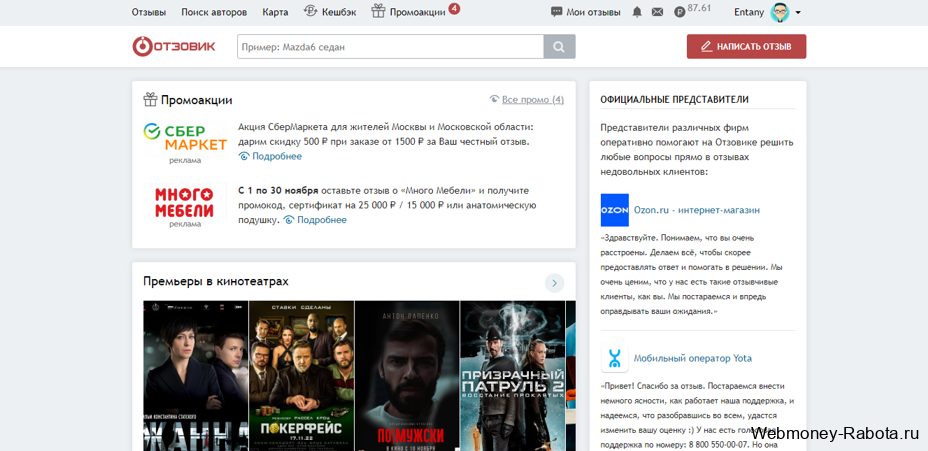The height and width of the screenshot is (451, 928).
Task: Open Подробнее for Много Мебели promo
Action: click(321, 220)
